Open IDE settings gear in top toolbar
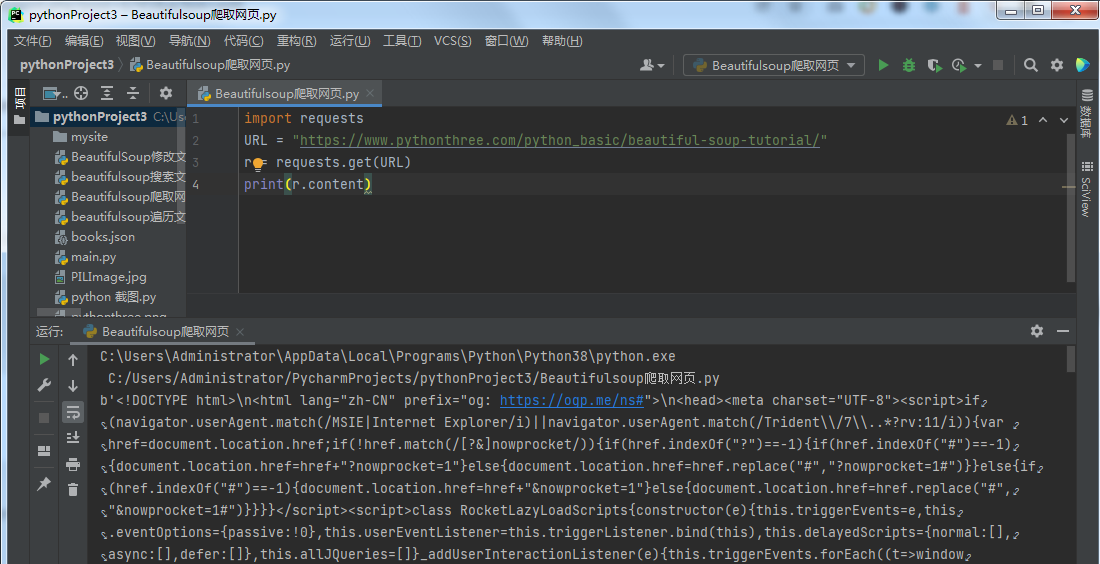Image resolution: width=1100 pixels, height=564 pixels. click(1057, 65)
